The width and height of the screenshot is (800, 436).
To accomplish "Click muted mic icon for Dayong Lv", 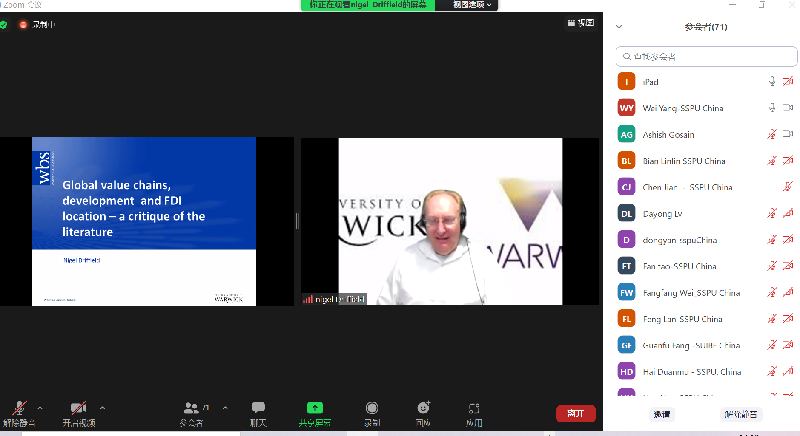I will [772, 213].
